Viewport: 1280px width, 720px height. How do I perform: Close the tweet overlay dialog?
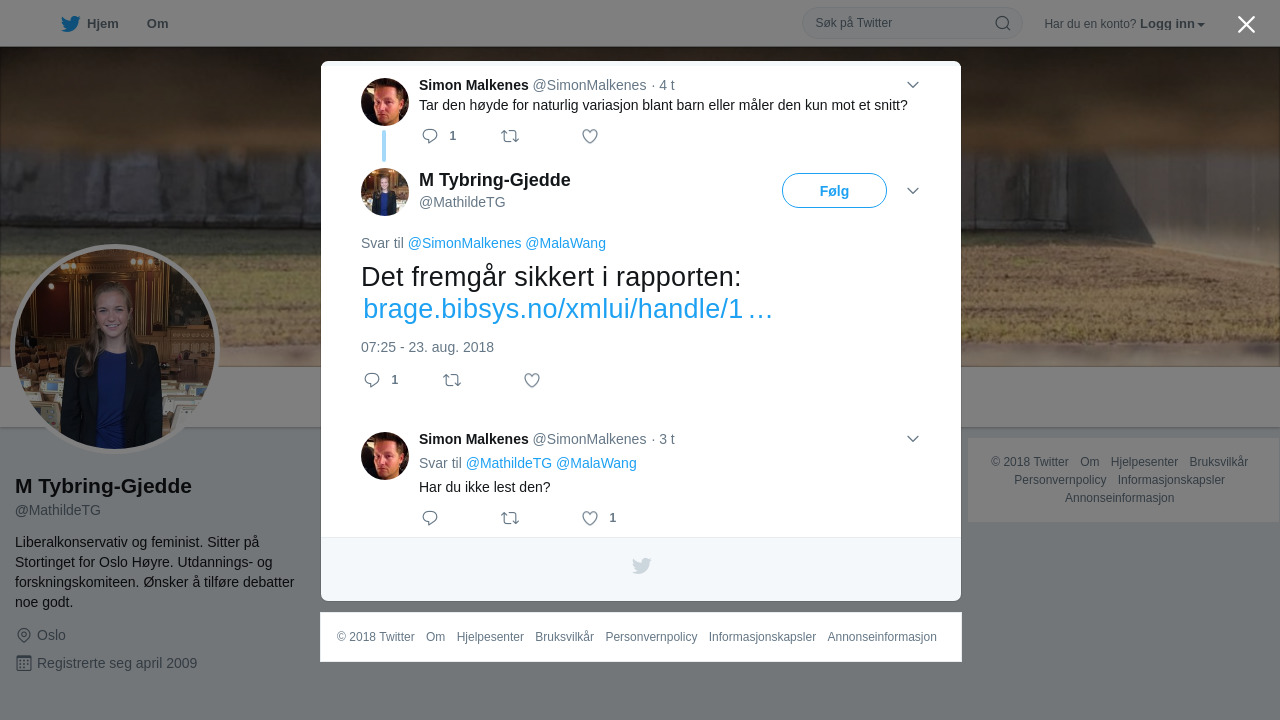point(1246,24)
